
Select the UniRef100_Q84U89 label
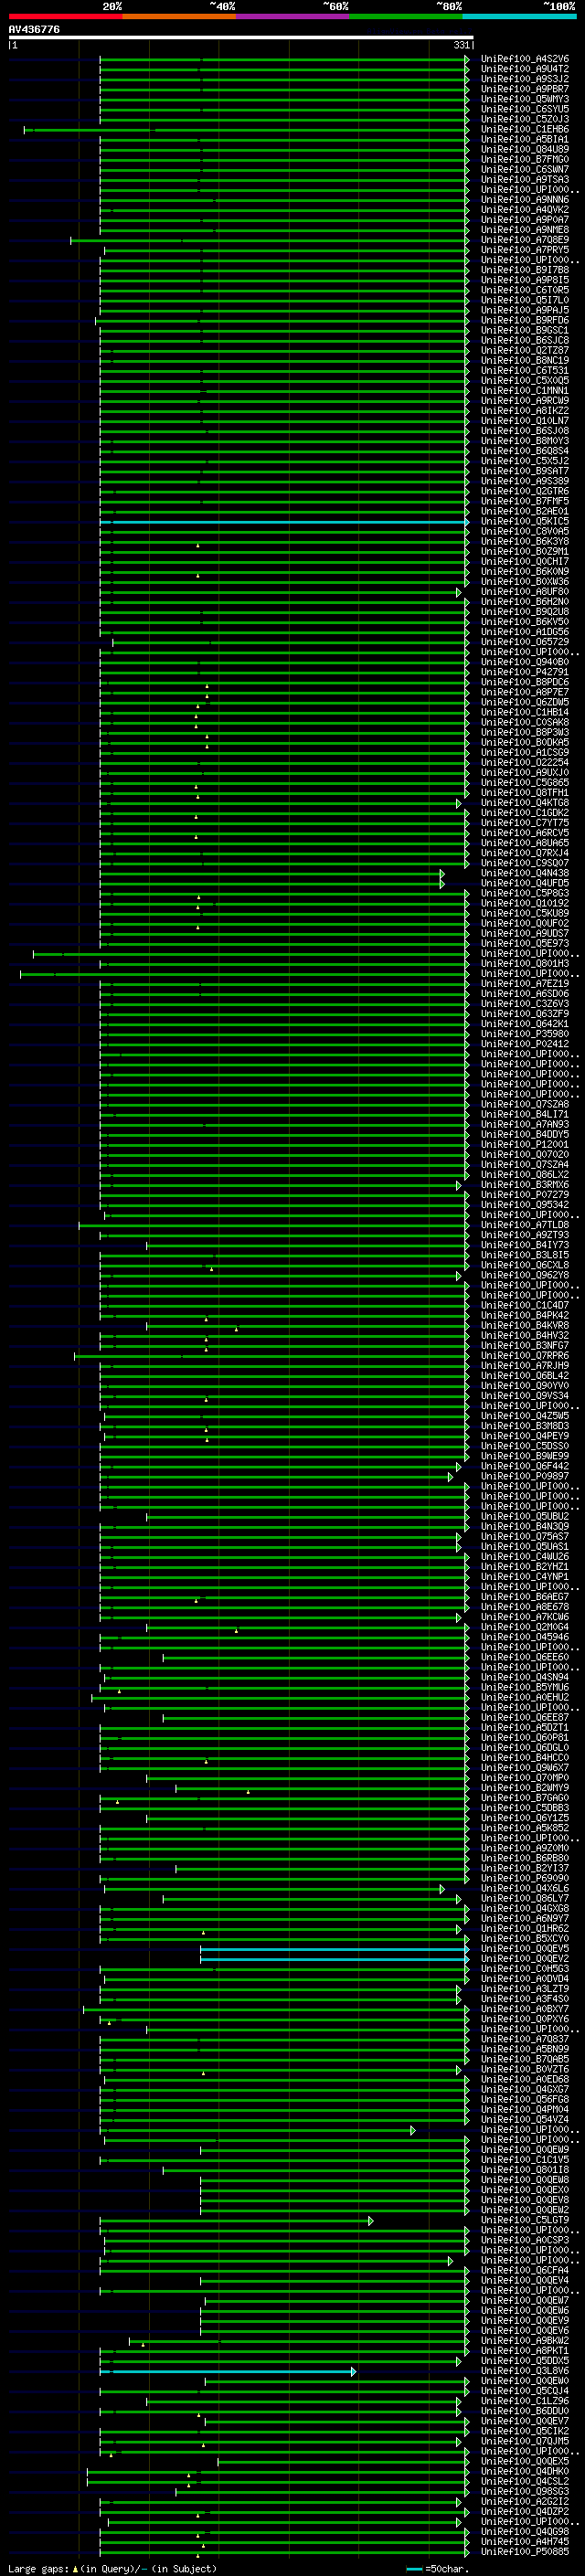click(524, 149)
